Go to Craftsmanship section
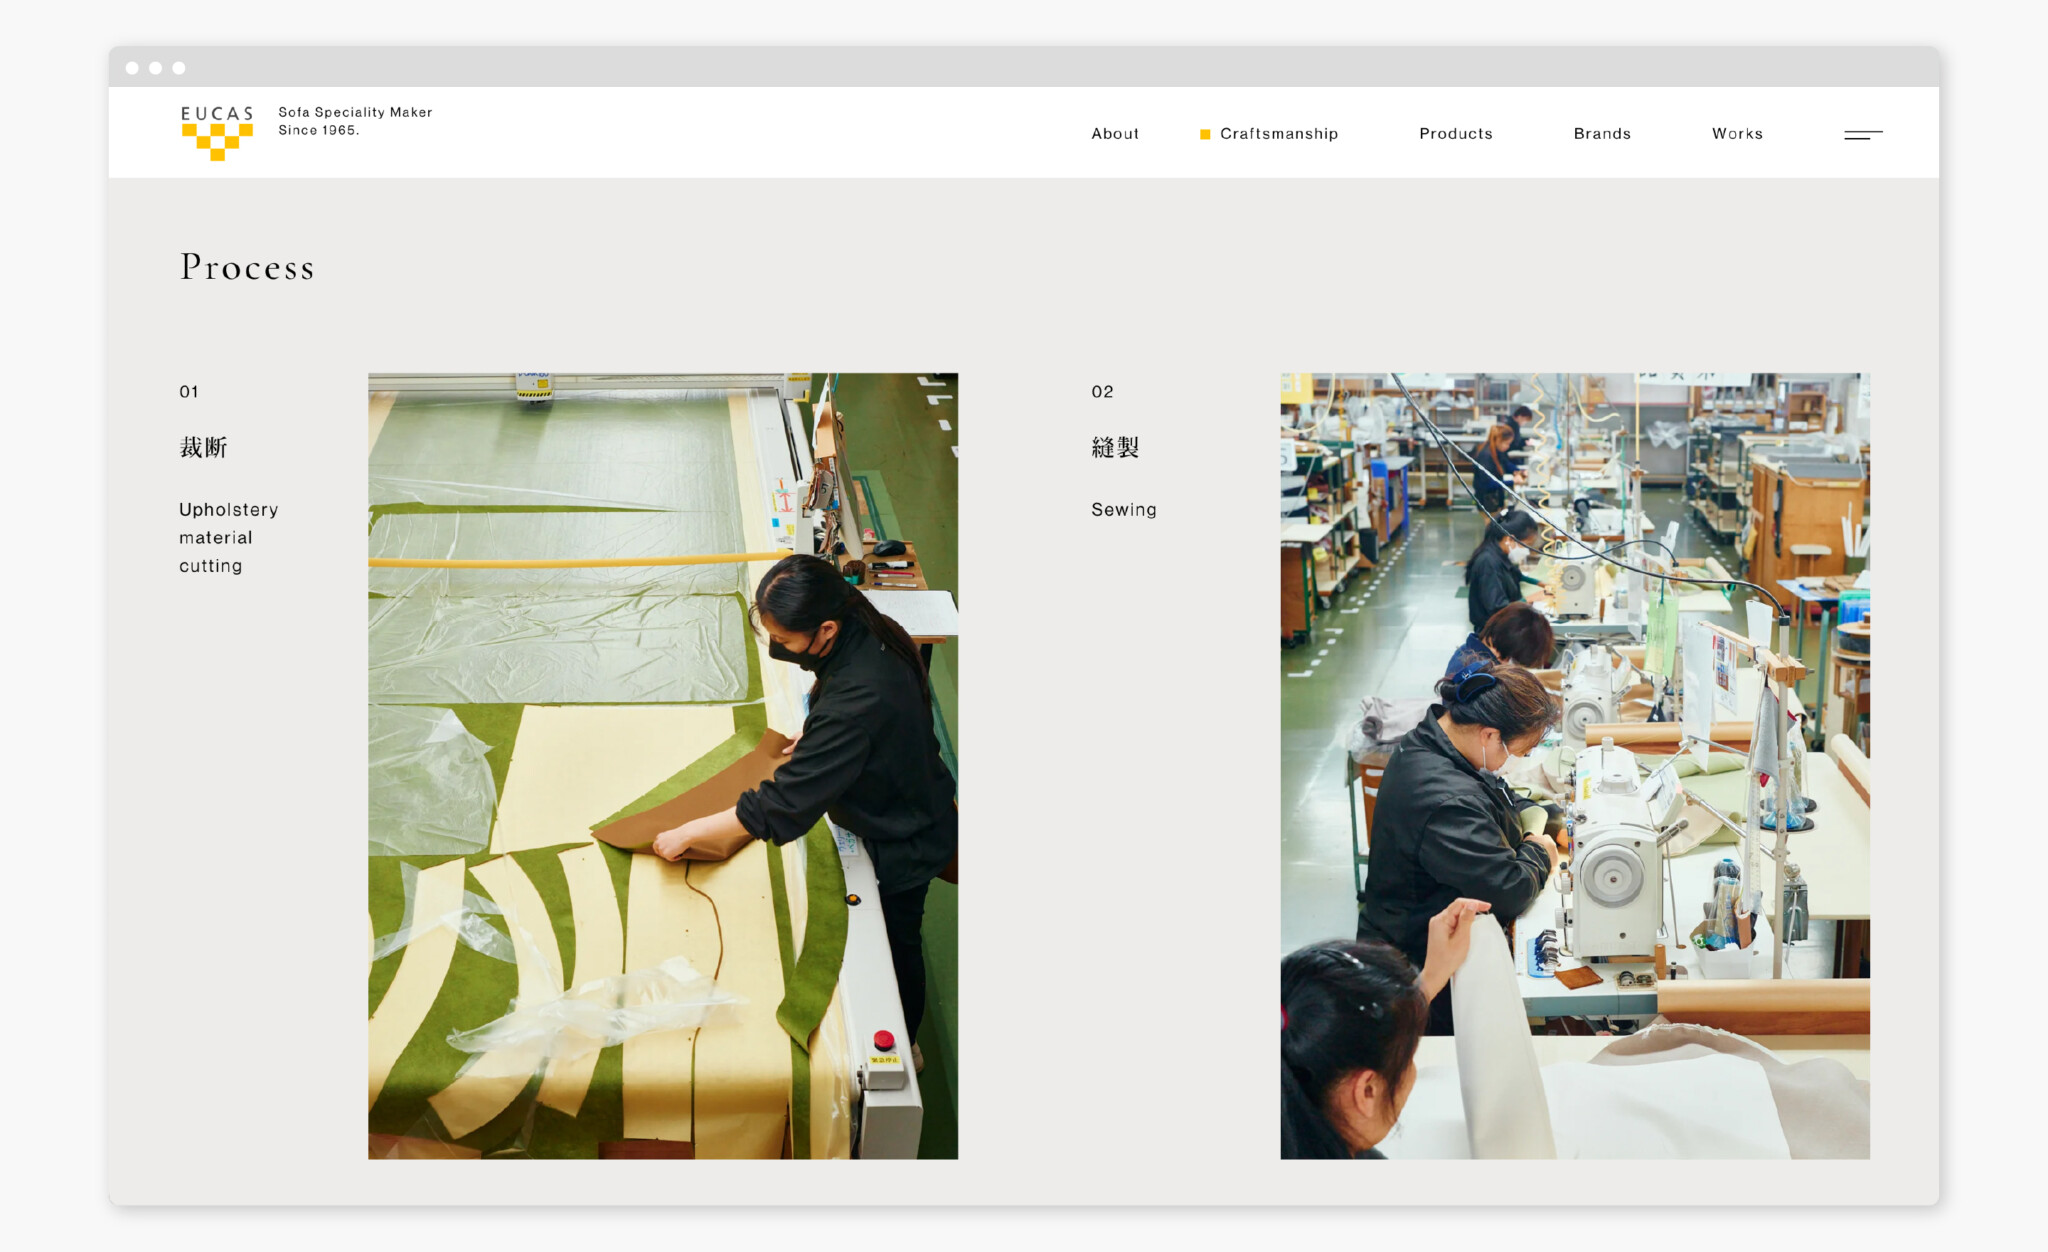 pyautogui.click(x=1279, y=134)
